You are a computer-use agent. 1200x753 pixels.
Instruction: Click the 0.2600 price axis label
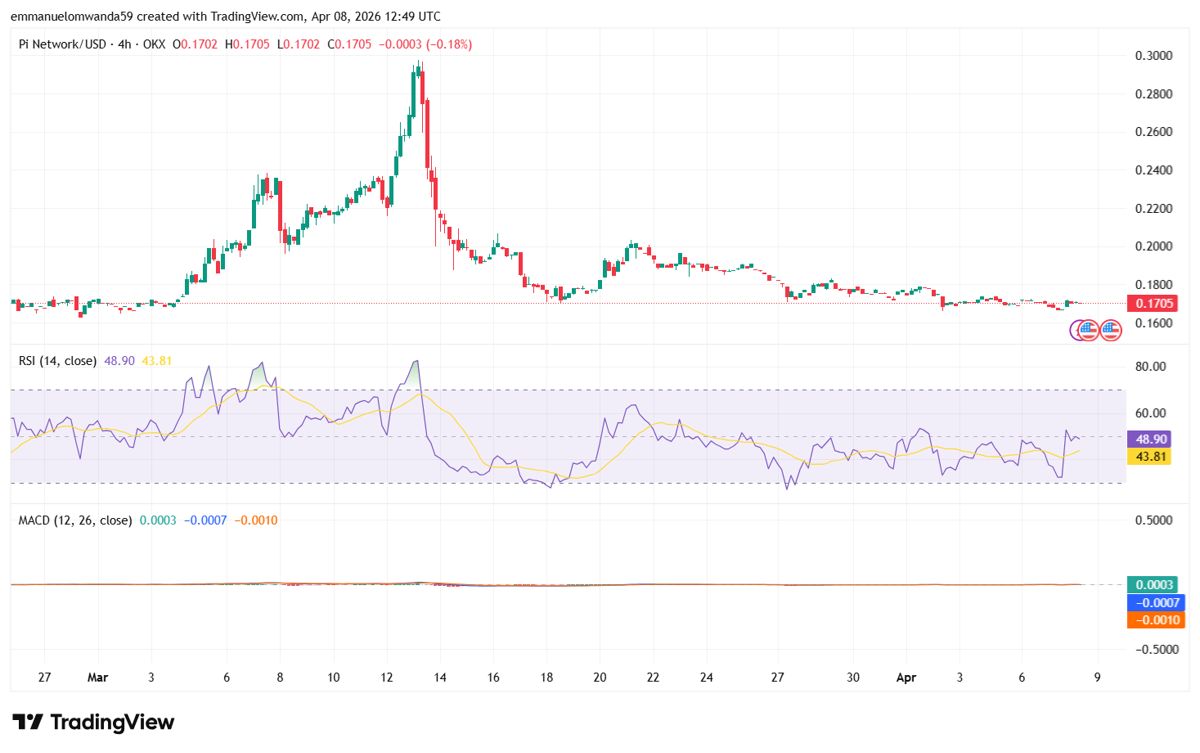[x=1153, y=132]
